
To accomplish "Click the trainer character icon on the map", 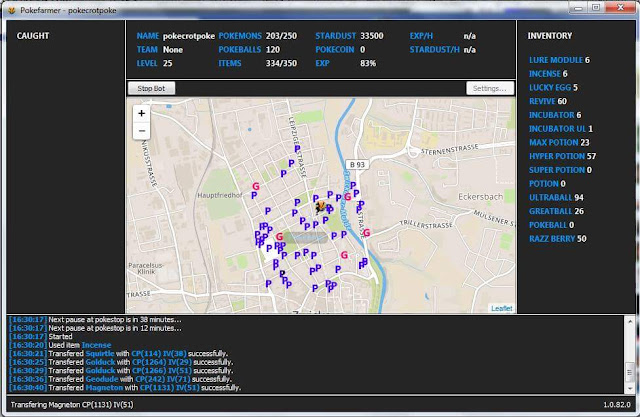I will coord(321,206).
